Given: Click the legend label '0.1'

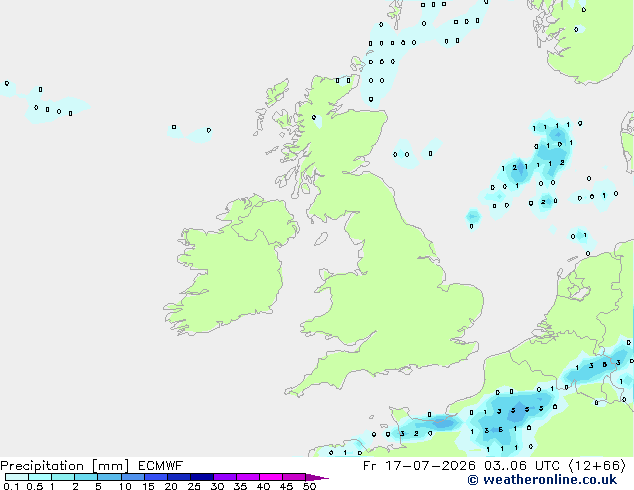Looking at the screenshot, I should (11, 486).
